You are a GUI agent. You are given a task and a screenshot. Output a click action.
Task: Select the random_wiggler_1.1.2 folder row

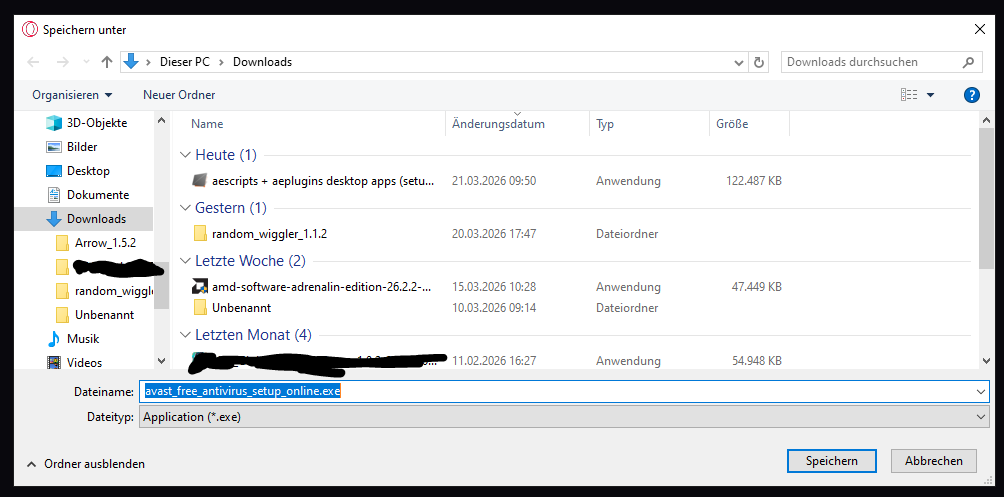(x=270, y=234)
